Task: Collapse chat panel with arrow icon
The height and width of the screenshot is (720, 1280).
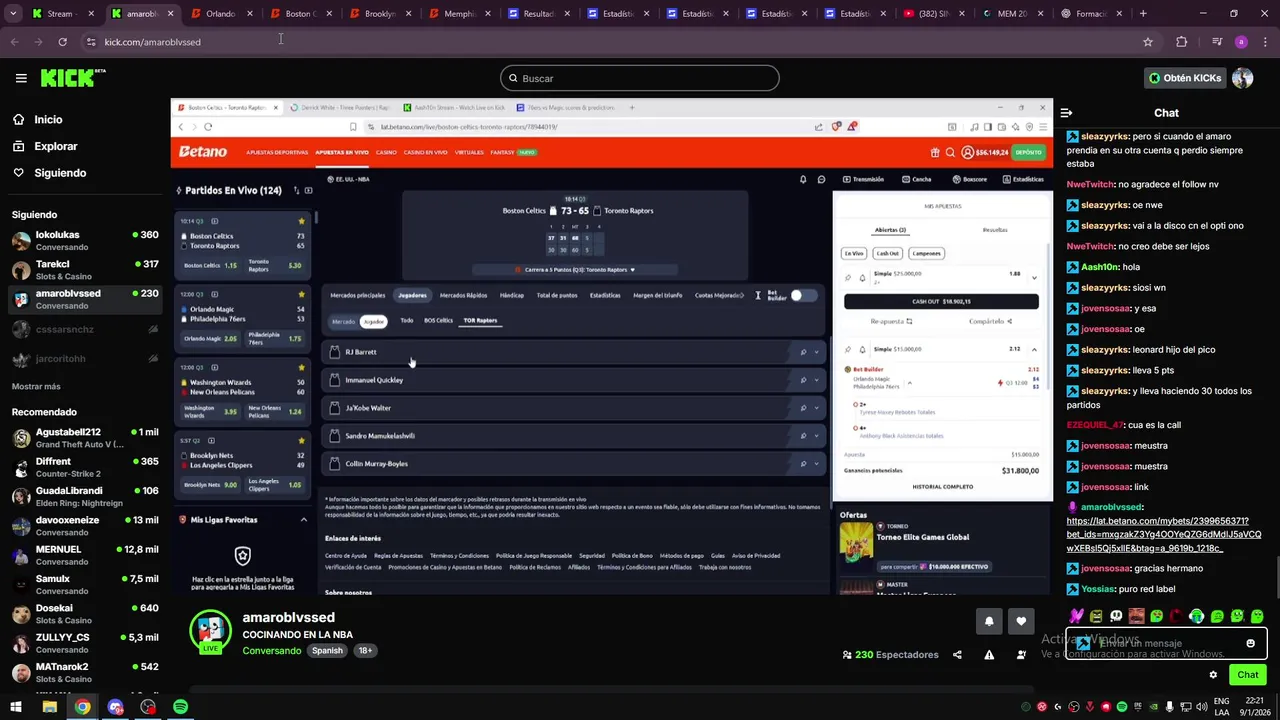Action: [1066, 113]
